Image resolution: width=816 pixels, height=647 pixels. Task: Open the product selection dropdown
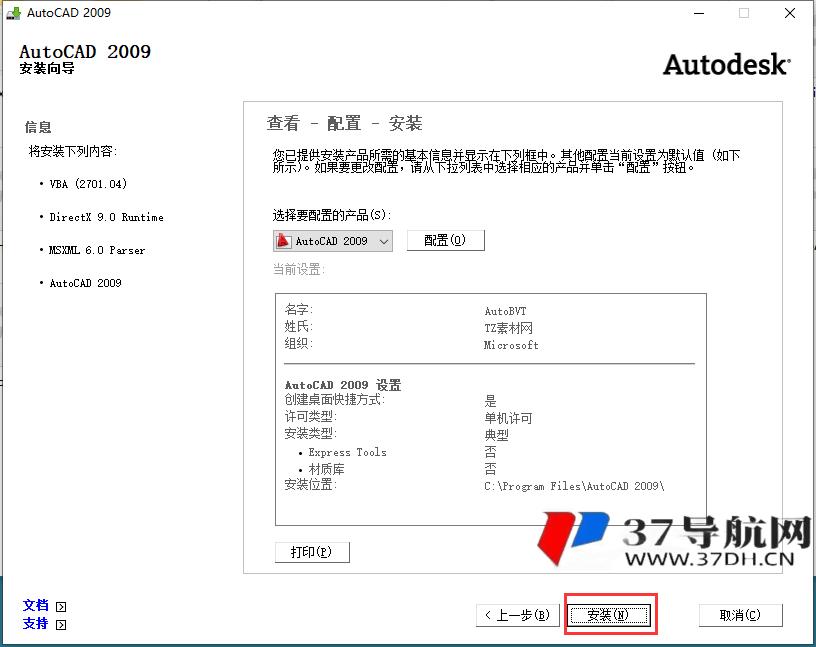[382, 240]
